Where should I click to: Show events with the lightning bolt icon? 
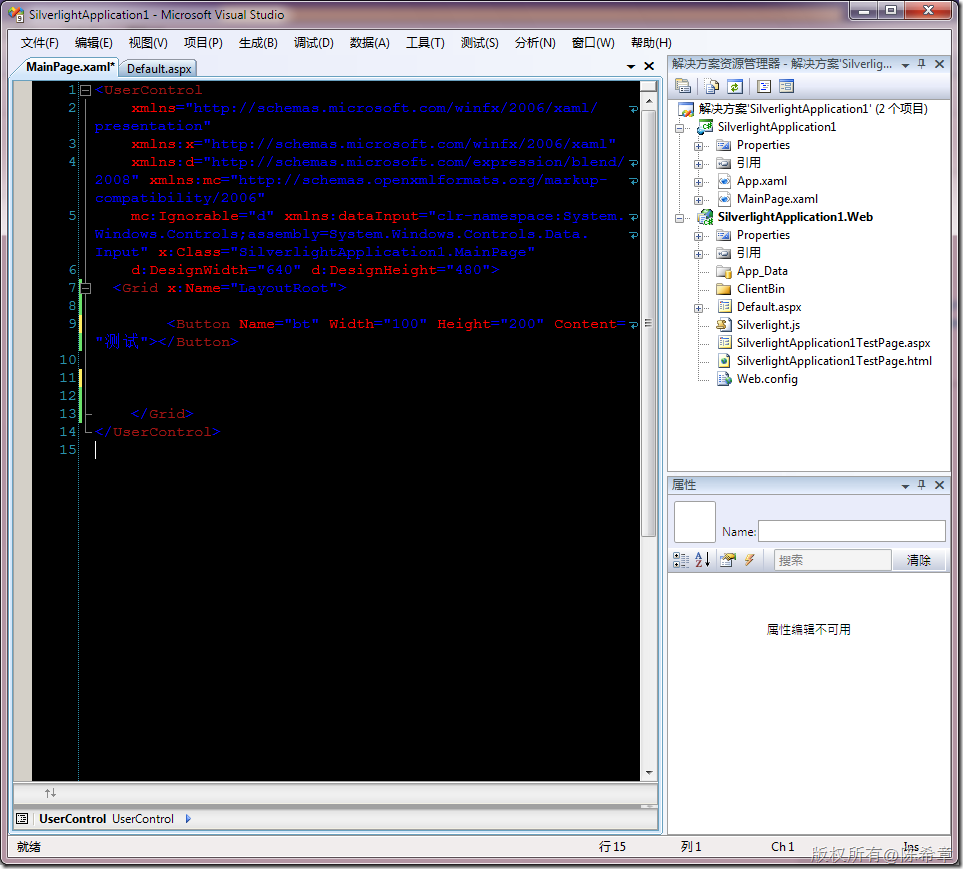pos(749,559)
